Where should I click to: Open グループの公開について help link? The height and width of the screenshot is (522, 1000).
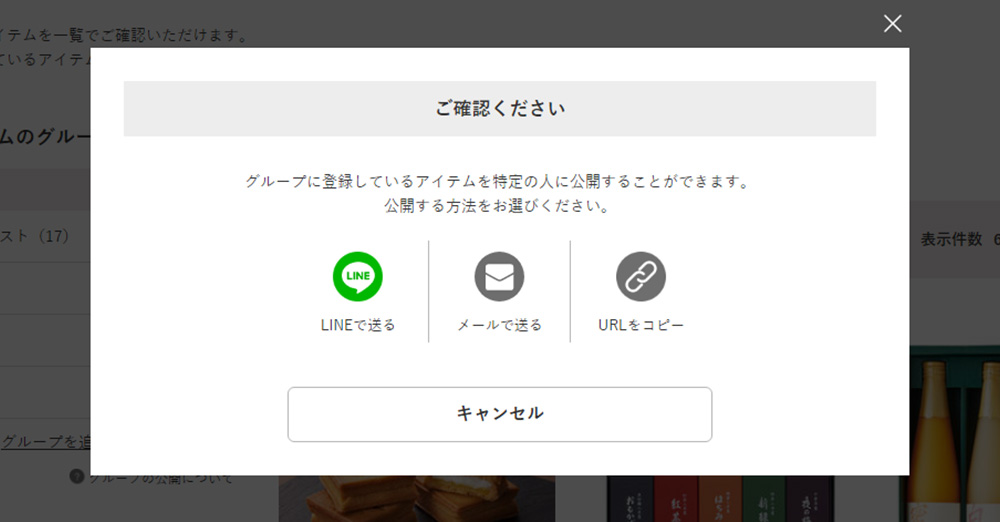161,477
